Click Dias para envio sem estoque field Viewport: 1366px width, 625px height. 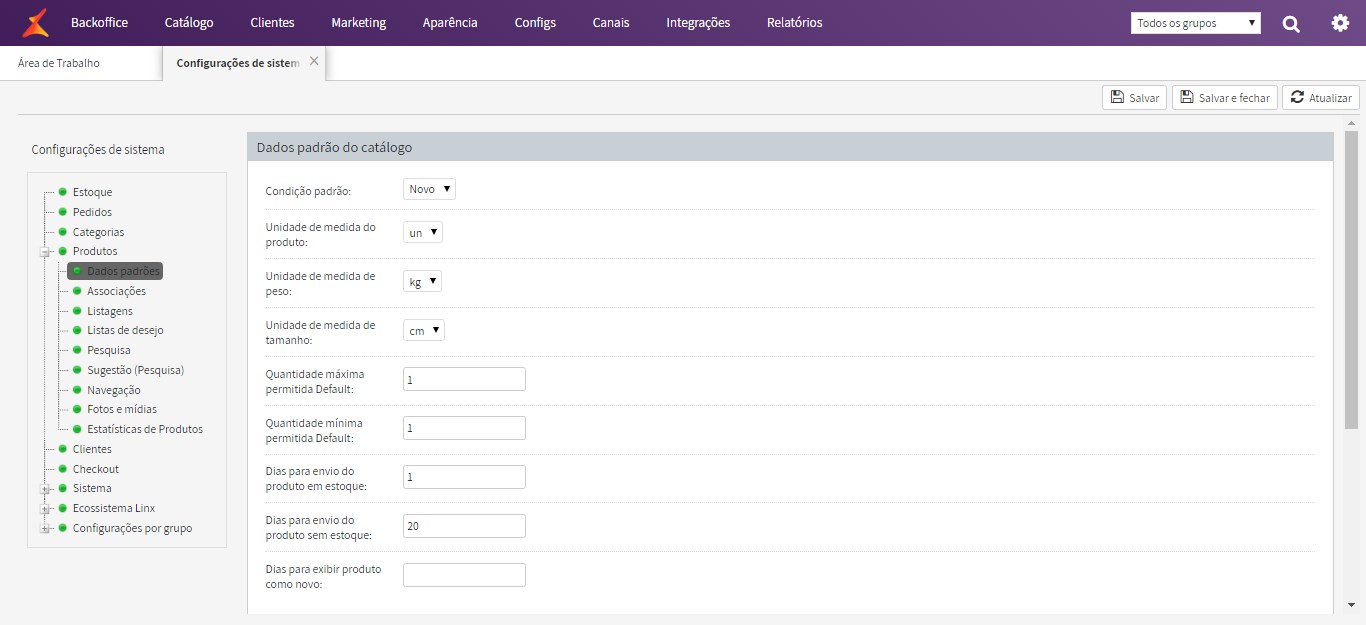tap(464, 526)
